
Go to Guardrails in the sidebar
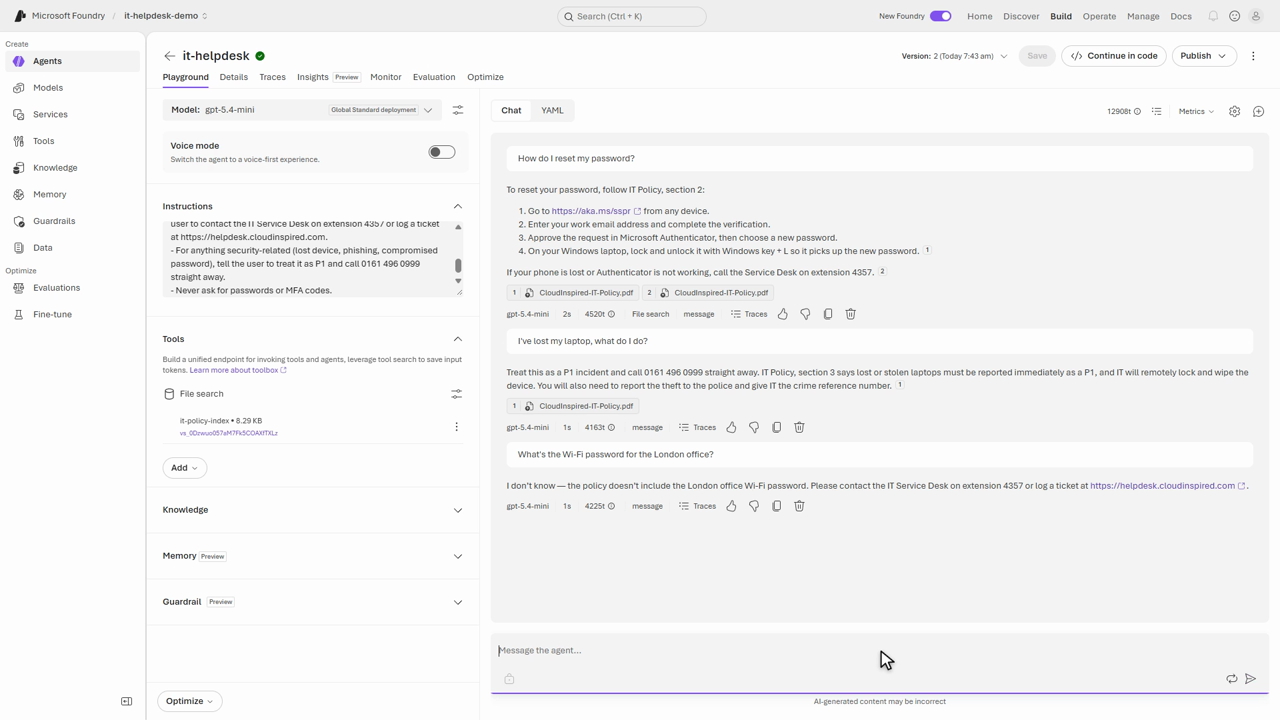click(x=72, y=221)
